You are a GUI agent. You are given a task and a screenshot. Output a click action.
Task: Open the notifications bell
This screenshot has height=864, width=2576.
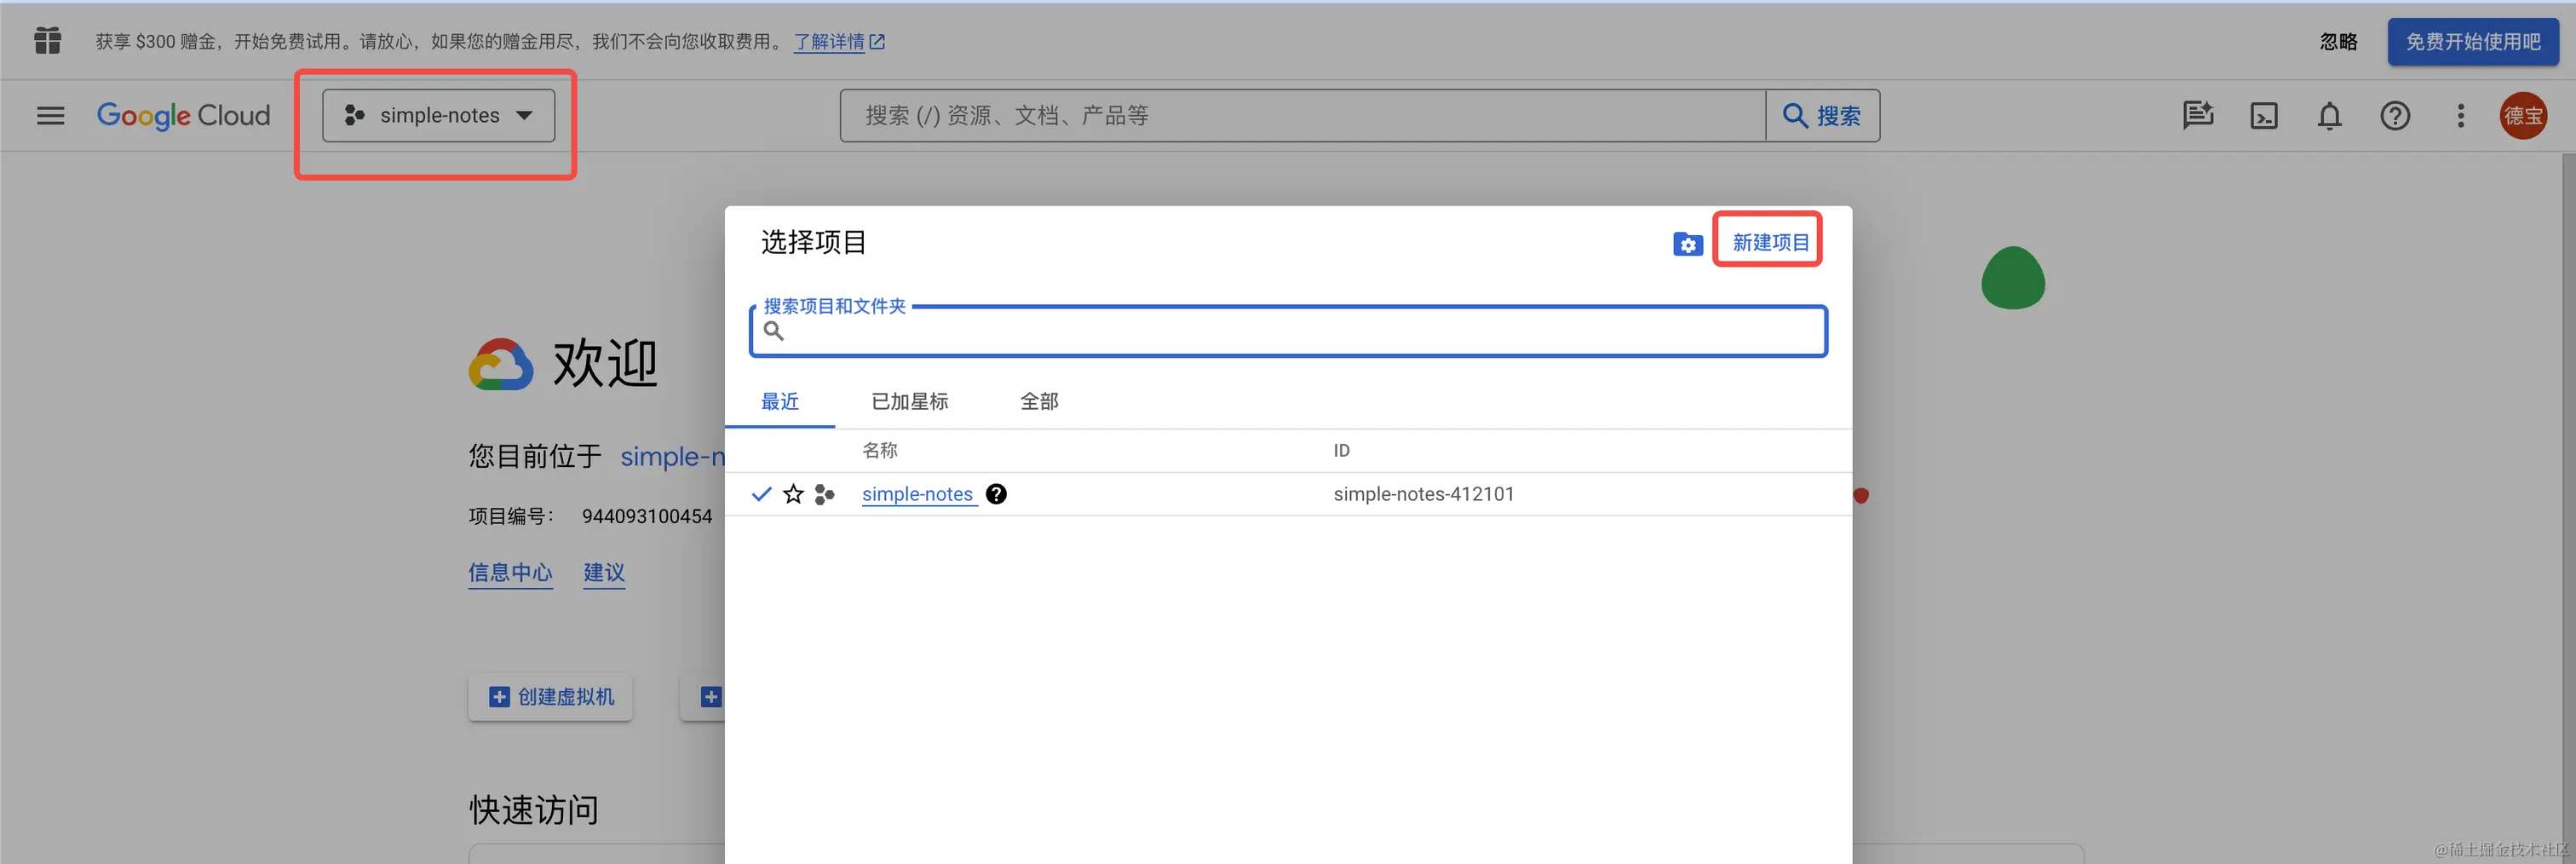click(x=2329, y=116)
